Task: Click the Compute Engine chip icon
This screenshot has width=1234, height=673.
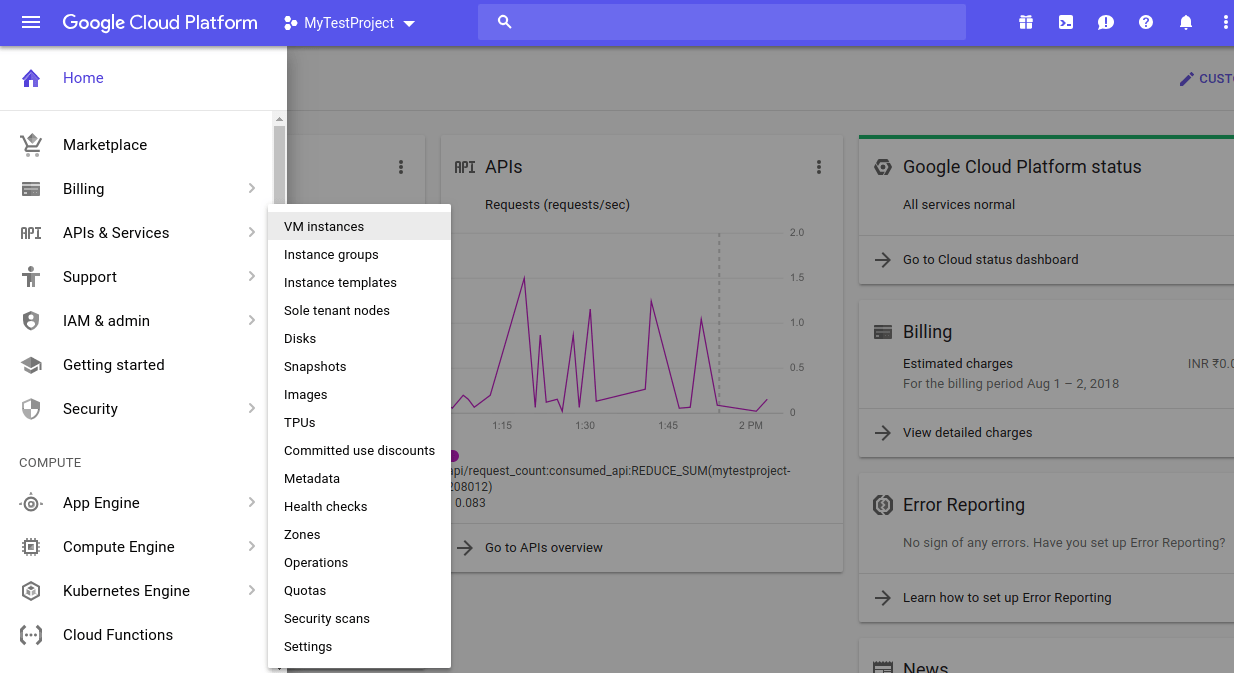Action: coord(31,547)
